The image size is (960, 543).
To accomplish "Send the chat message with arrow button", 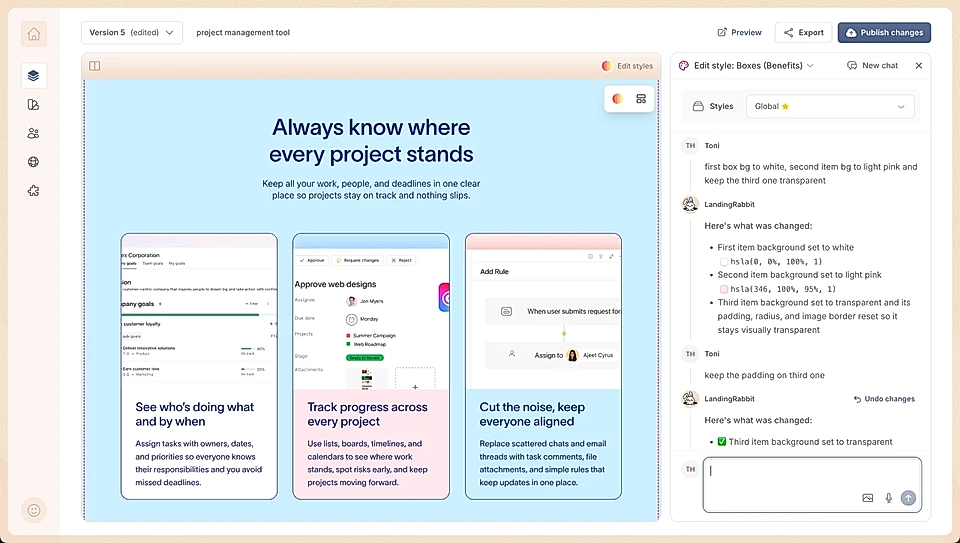I will tap(908, 498).
